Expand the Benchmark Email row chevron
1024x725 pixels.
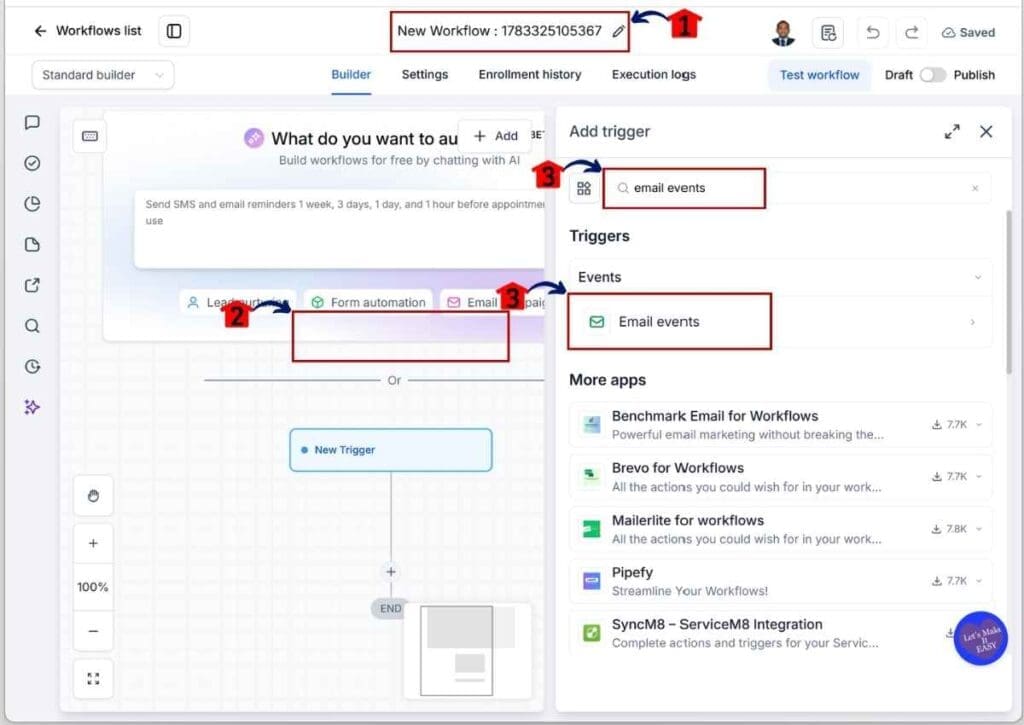pos(980,425)
